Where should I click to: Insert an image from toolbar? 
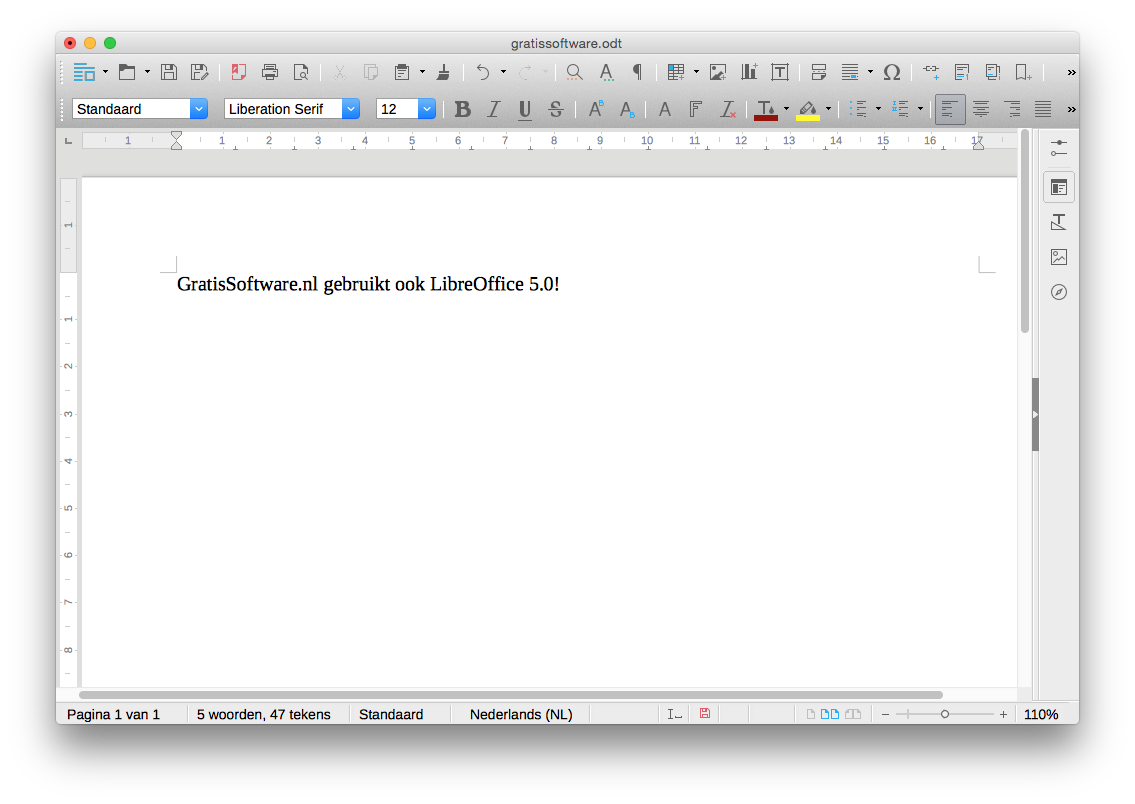(x=718, y=72)
